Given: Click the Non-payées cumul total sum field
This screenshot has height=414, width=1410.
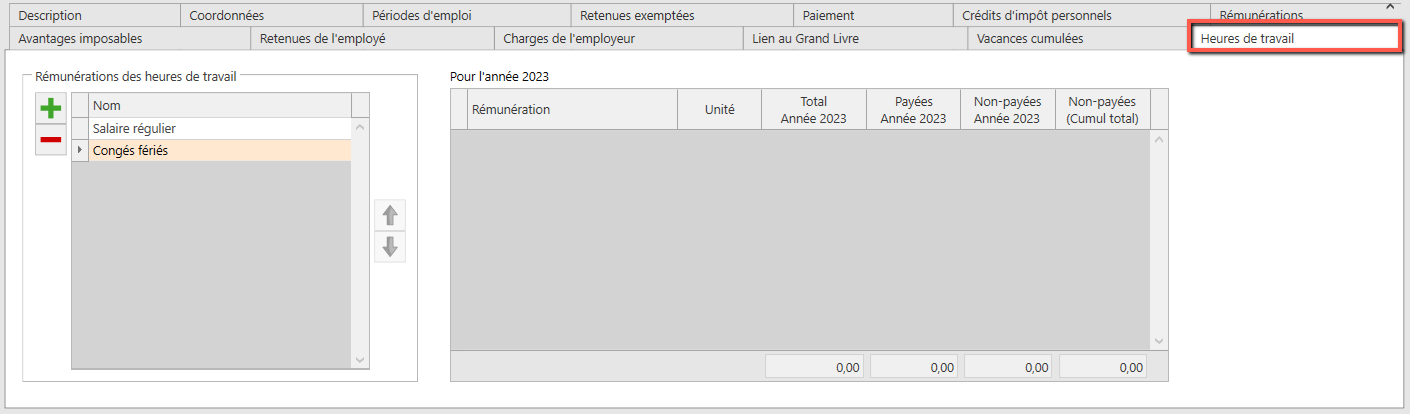Looking at the screenshot, I should [x=1103, y=367].
